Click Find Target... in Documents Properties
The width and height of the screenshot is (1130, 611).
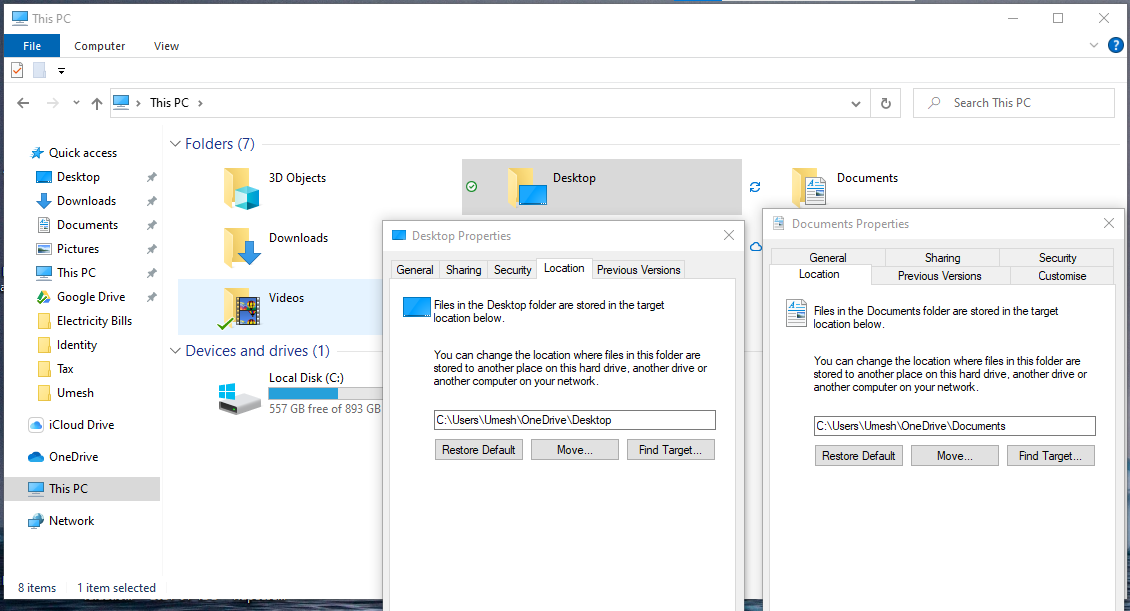1050,455
